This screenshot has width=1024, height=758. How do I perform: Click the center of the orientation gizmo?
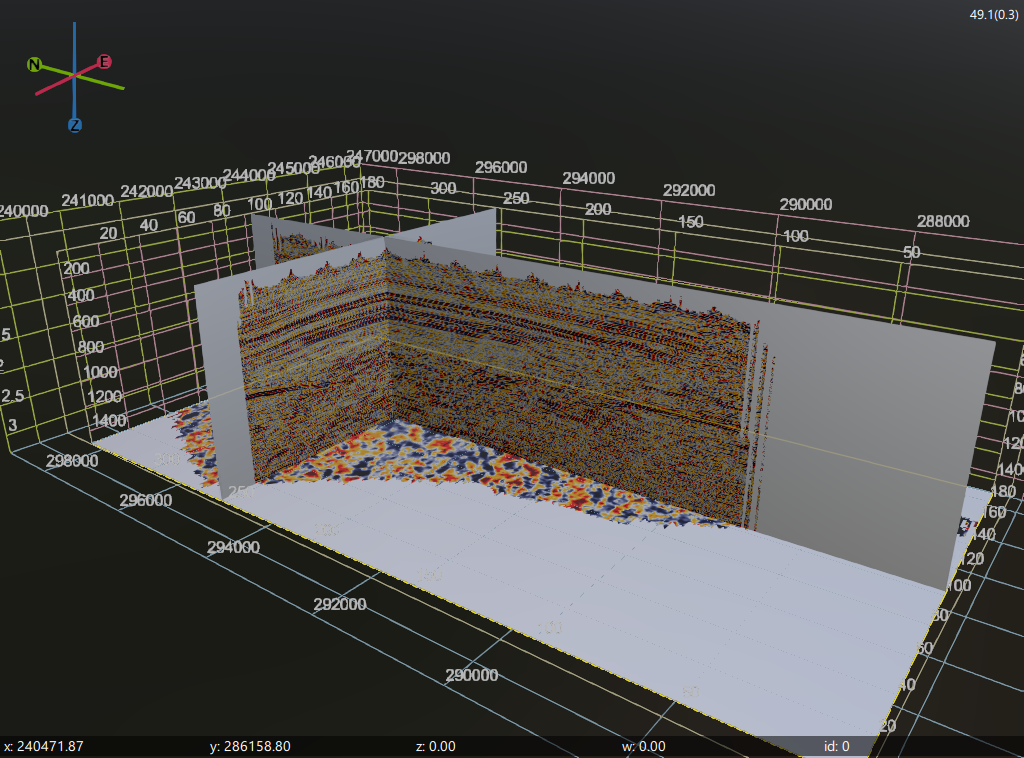[75, 75]
